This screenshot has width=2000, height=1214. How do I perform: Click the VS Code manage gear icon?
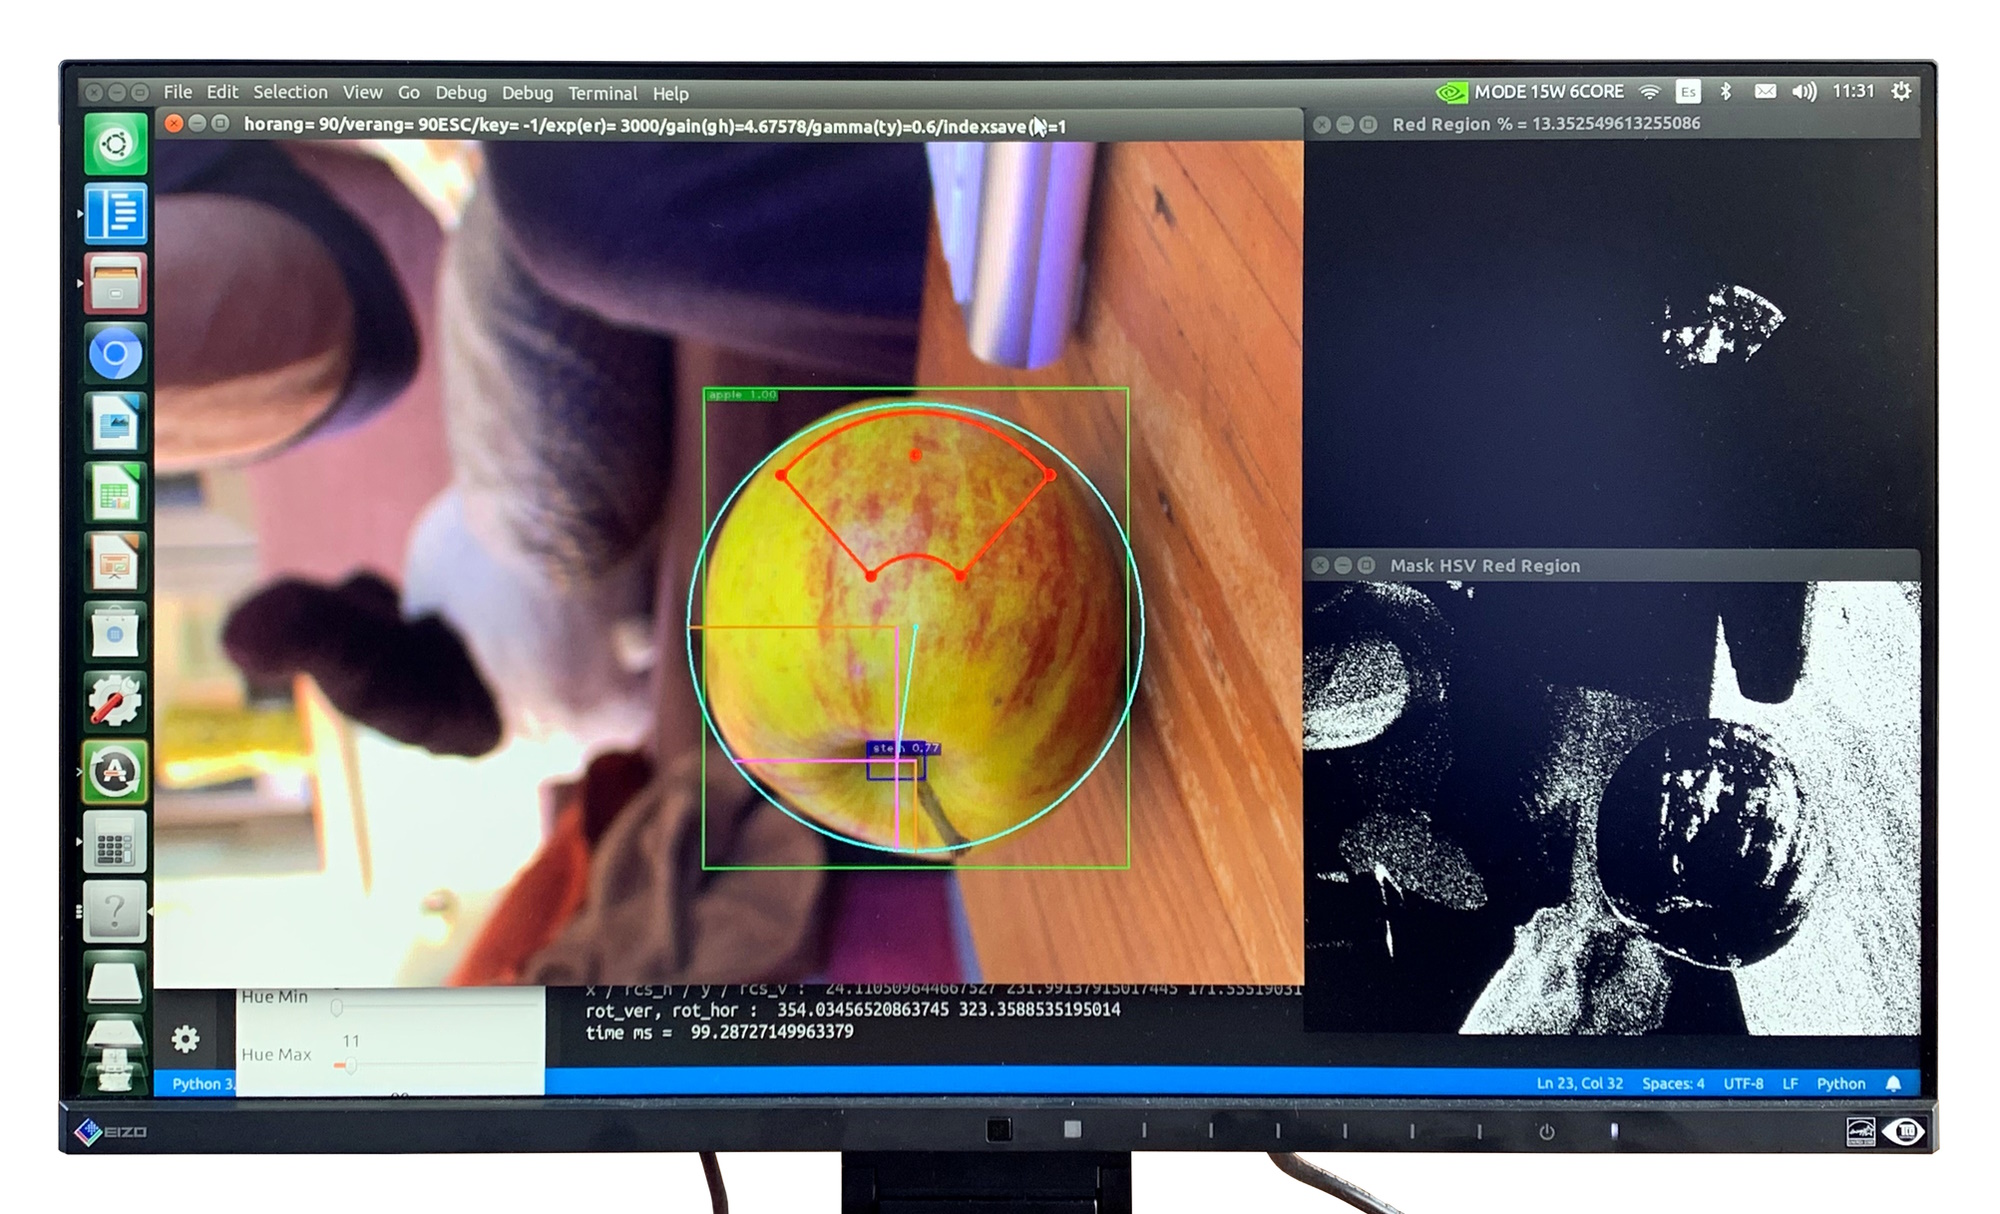click(185, 1040)
